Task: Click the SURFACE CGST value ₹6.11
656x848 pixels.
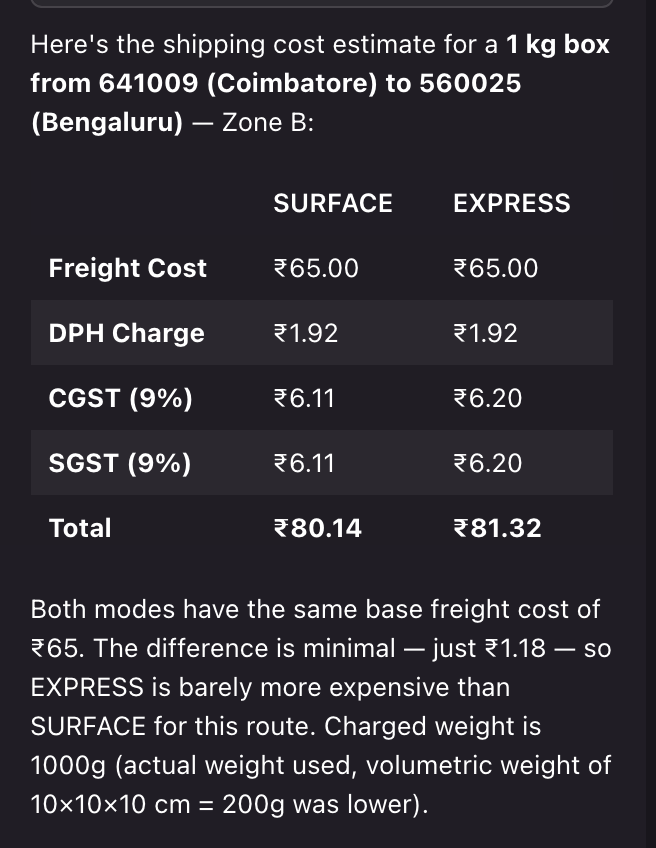Action: tap(304, 399)
